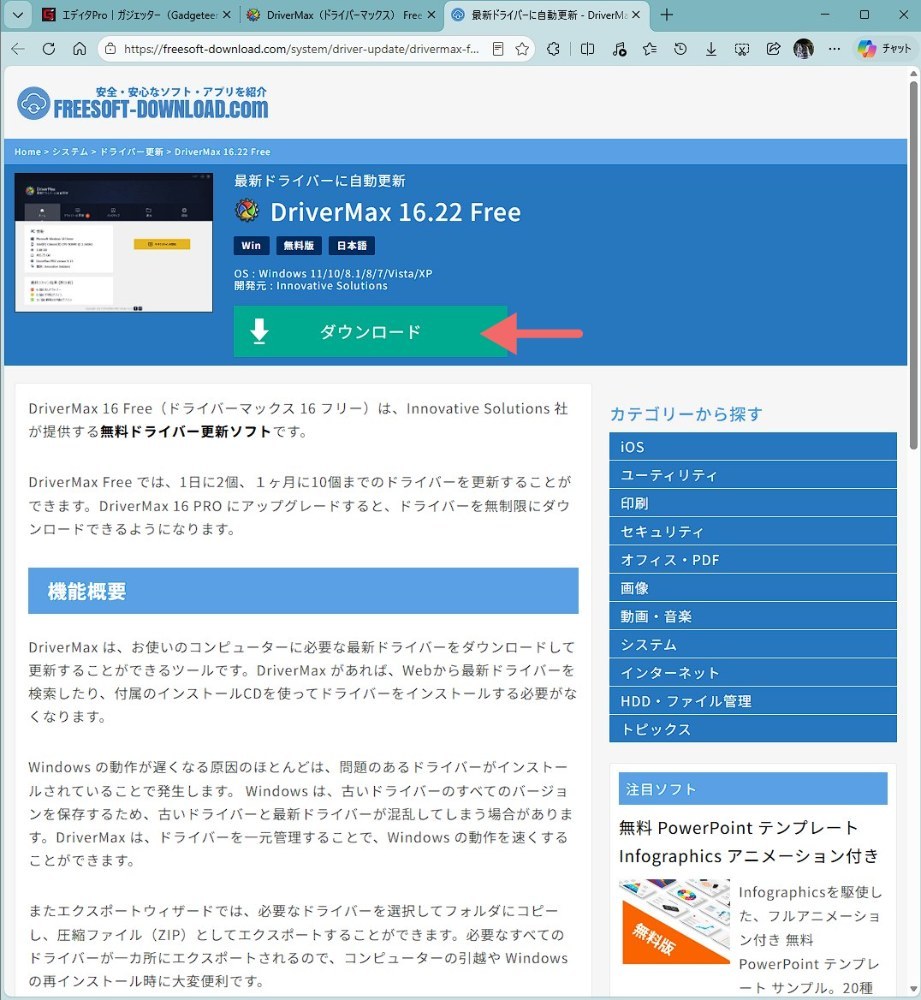Open a new browser tab
Screen dimensions: 921x1000
click(667, 15)
